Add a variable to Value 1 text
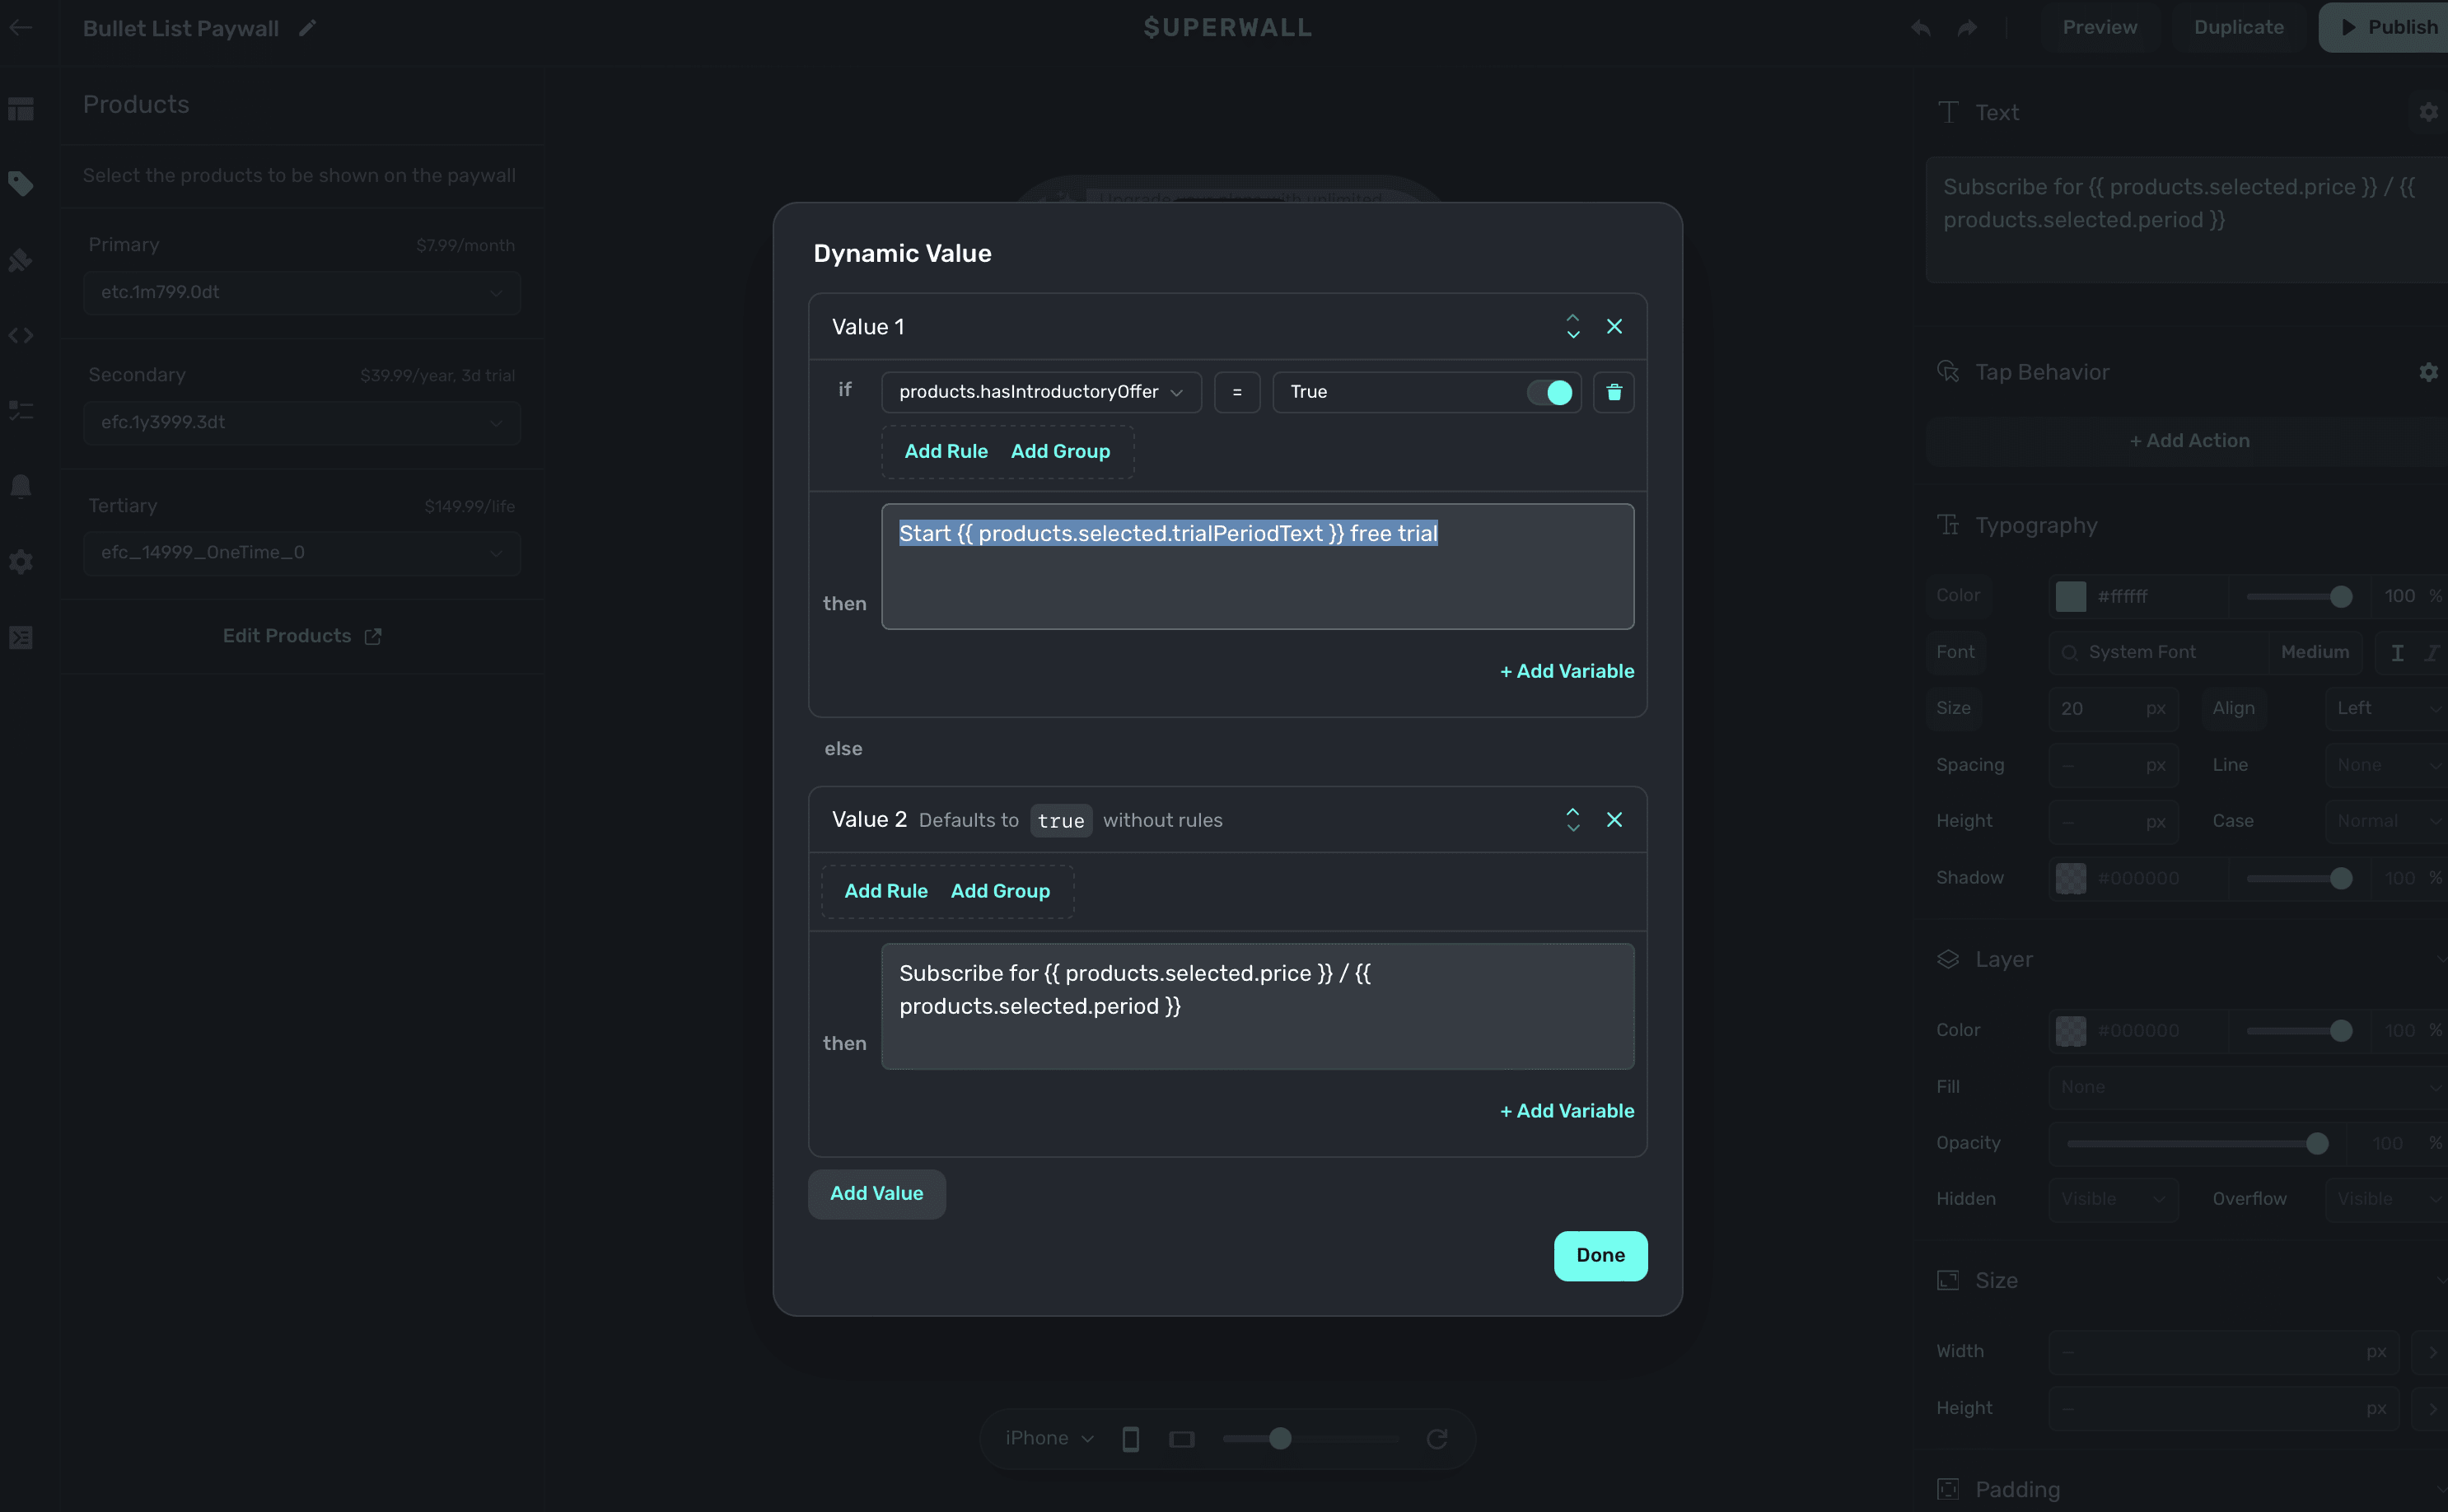This screenshot has height=1512, width=2448. click(x=1566, y=671)
